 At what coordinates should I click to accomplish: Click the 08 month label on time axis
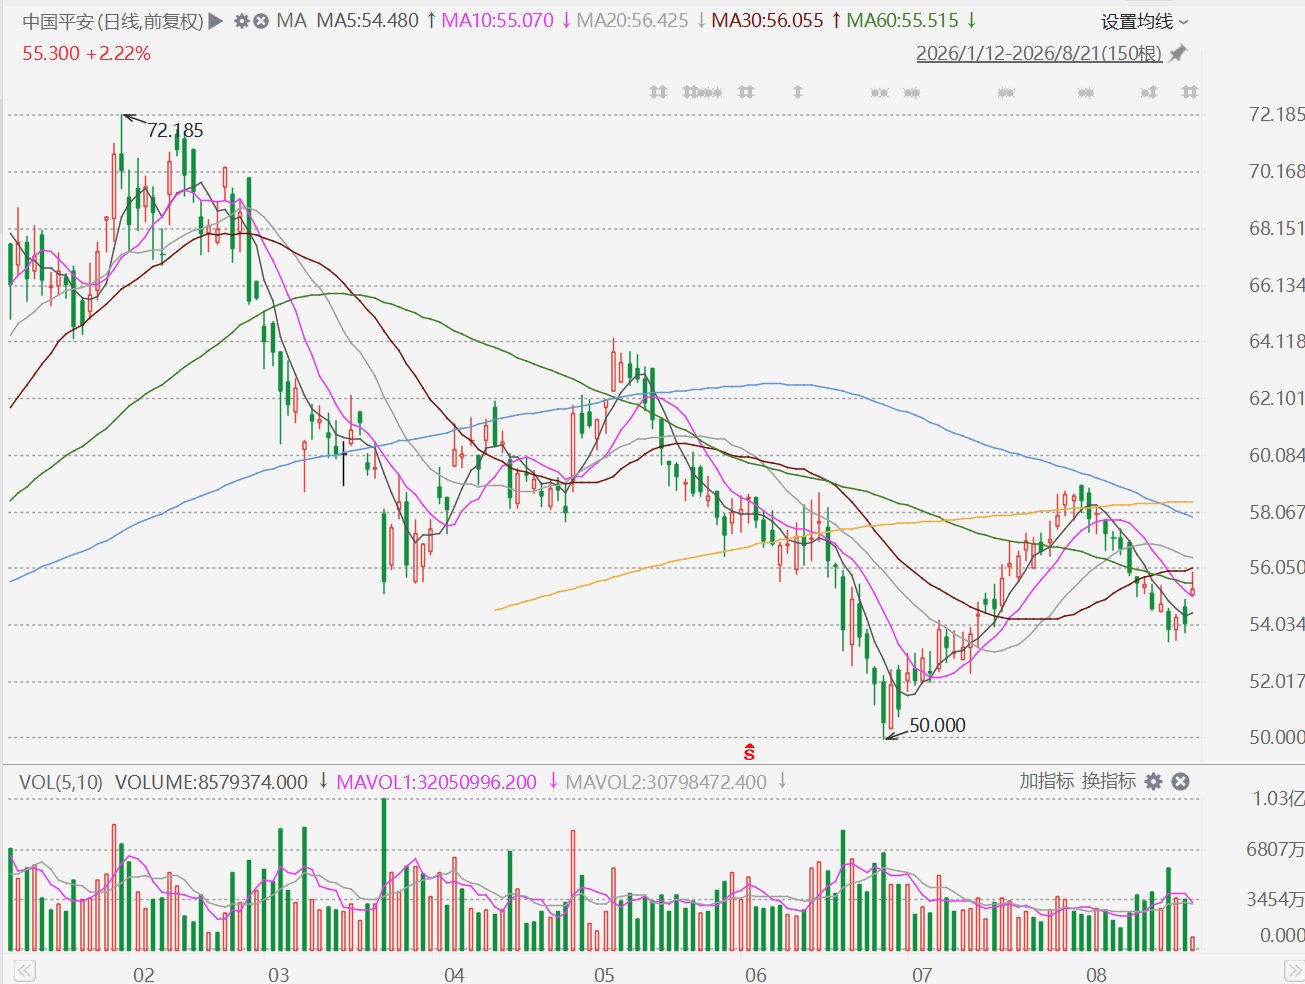coord(1096,975)
